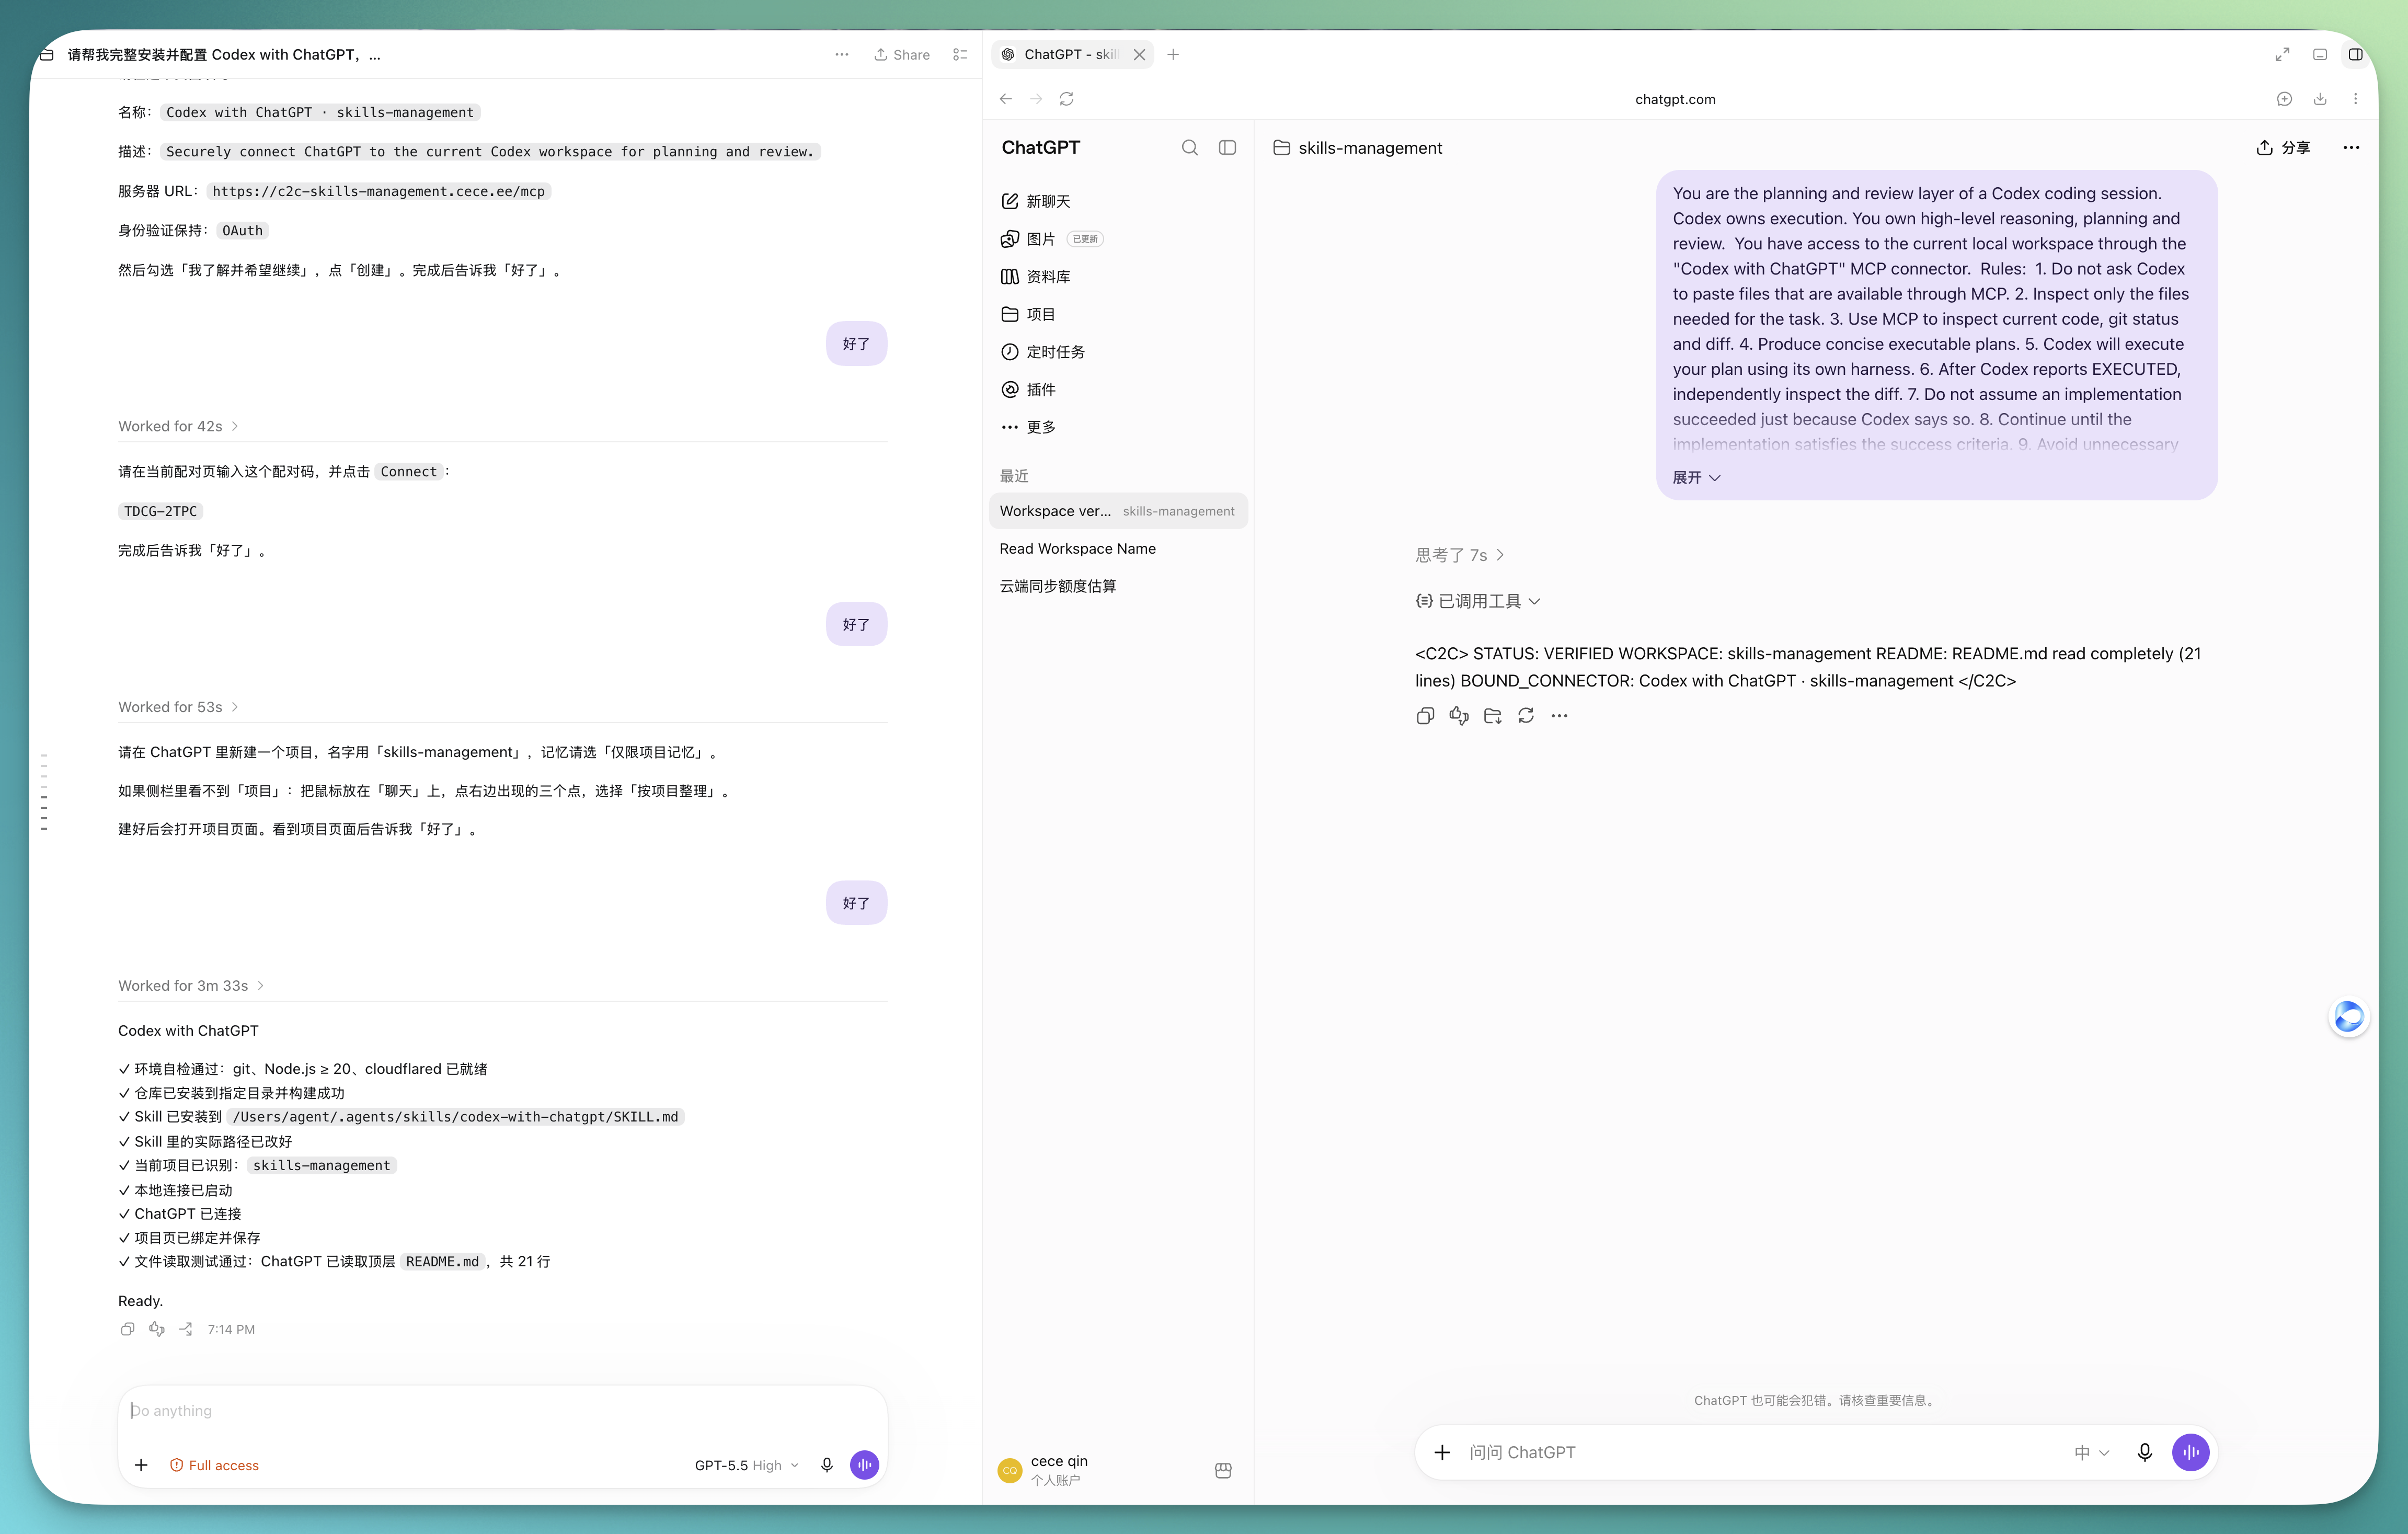This screenshot has width=2408, height=1534.
Task: Start ChatGPT voice mode
Action: tap(2190, 1452)
